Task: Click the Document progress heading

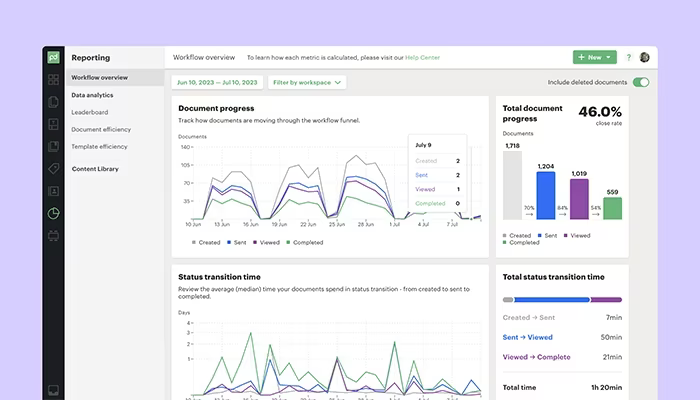Action: click(x=216, y=108)
